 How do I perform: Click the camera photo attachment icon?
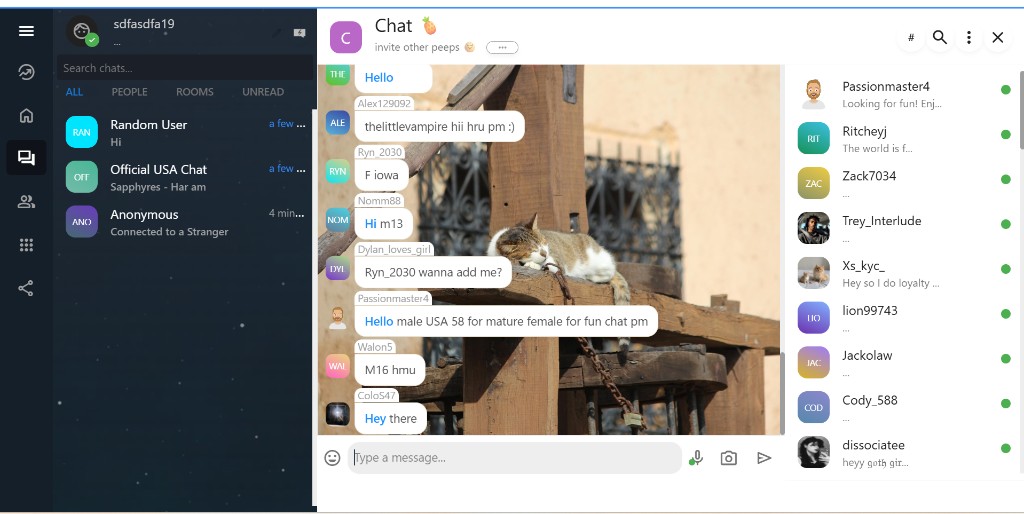729,458
